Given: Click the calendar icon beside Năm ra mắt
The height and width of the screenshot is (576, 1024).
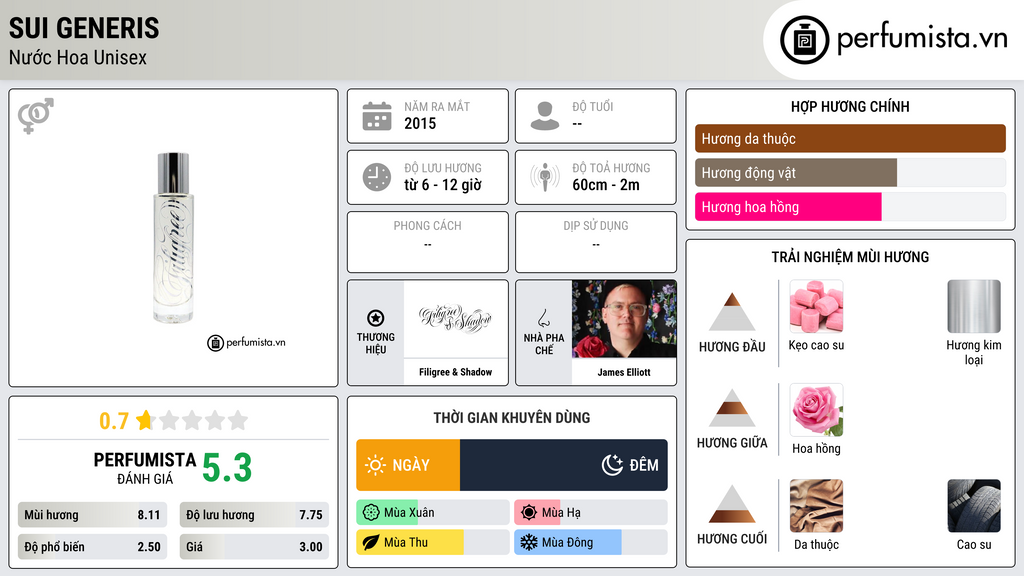Looking at the screenshot, I should (x=377, y=116).
